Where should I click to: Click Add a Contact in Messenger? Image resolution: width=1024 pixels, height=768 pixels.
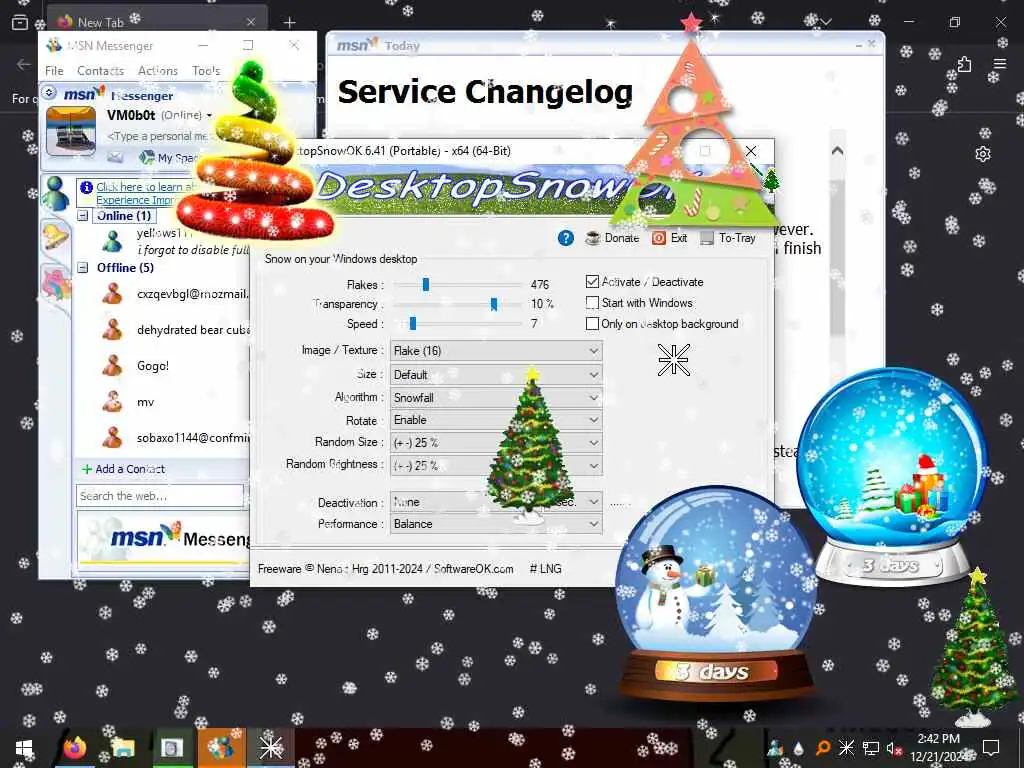pyautogui.click(x=123, y=469)
